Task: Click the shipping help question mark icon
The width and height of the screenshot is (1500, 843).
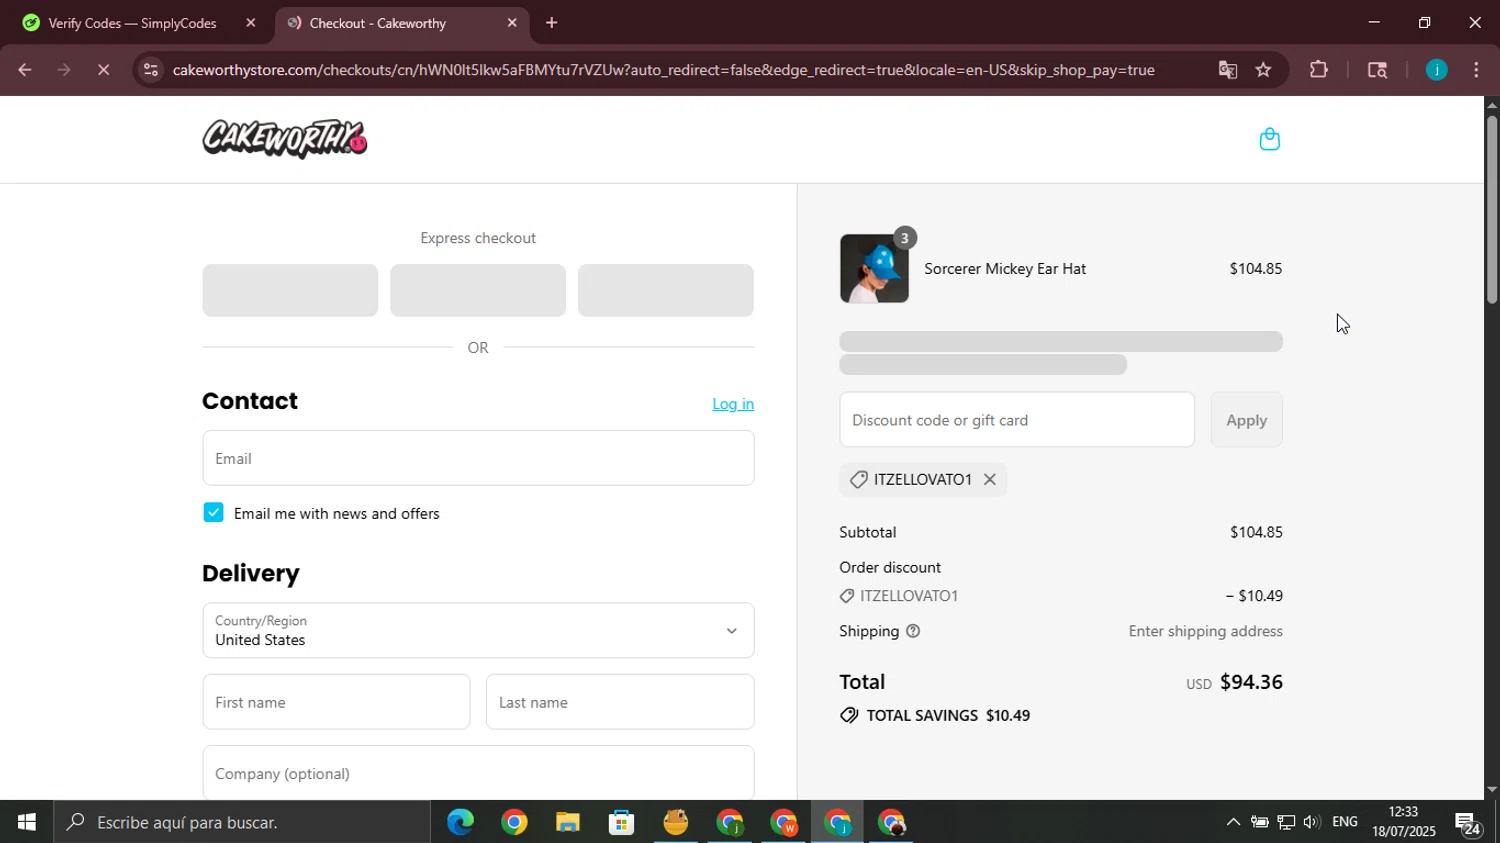Action: pyautogui.click(x=912, y=631)
